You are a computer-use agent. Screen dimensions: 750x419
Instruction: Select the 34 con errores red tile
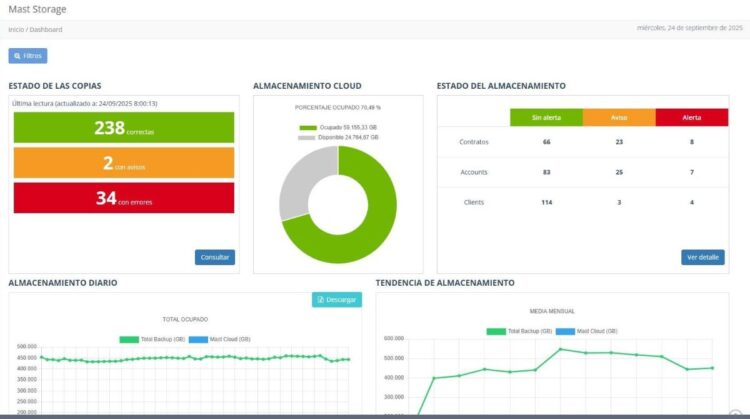(124, 198)
